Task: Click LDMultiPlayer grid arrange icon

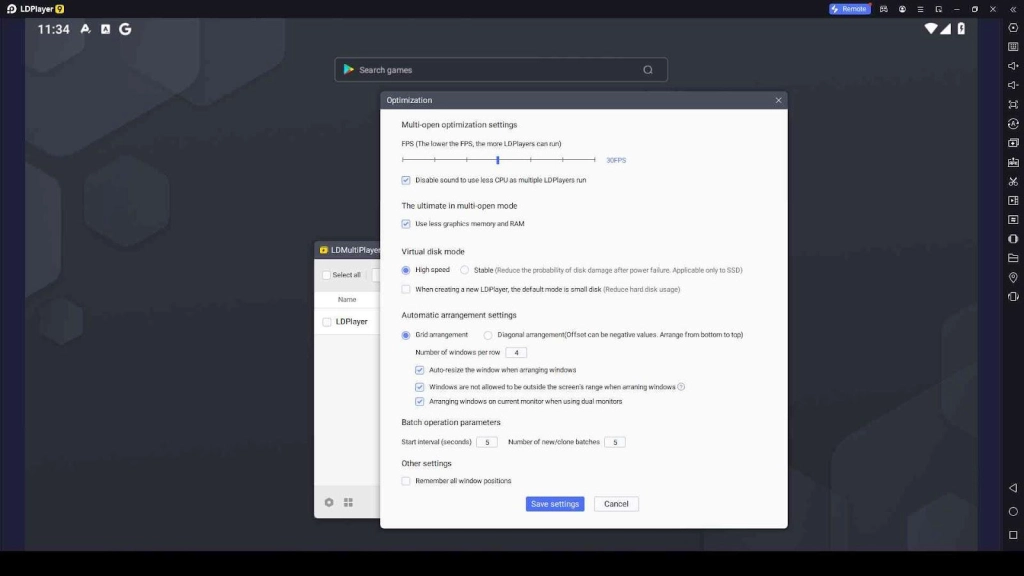Action: click(348, 502)
